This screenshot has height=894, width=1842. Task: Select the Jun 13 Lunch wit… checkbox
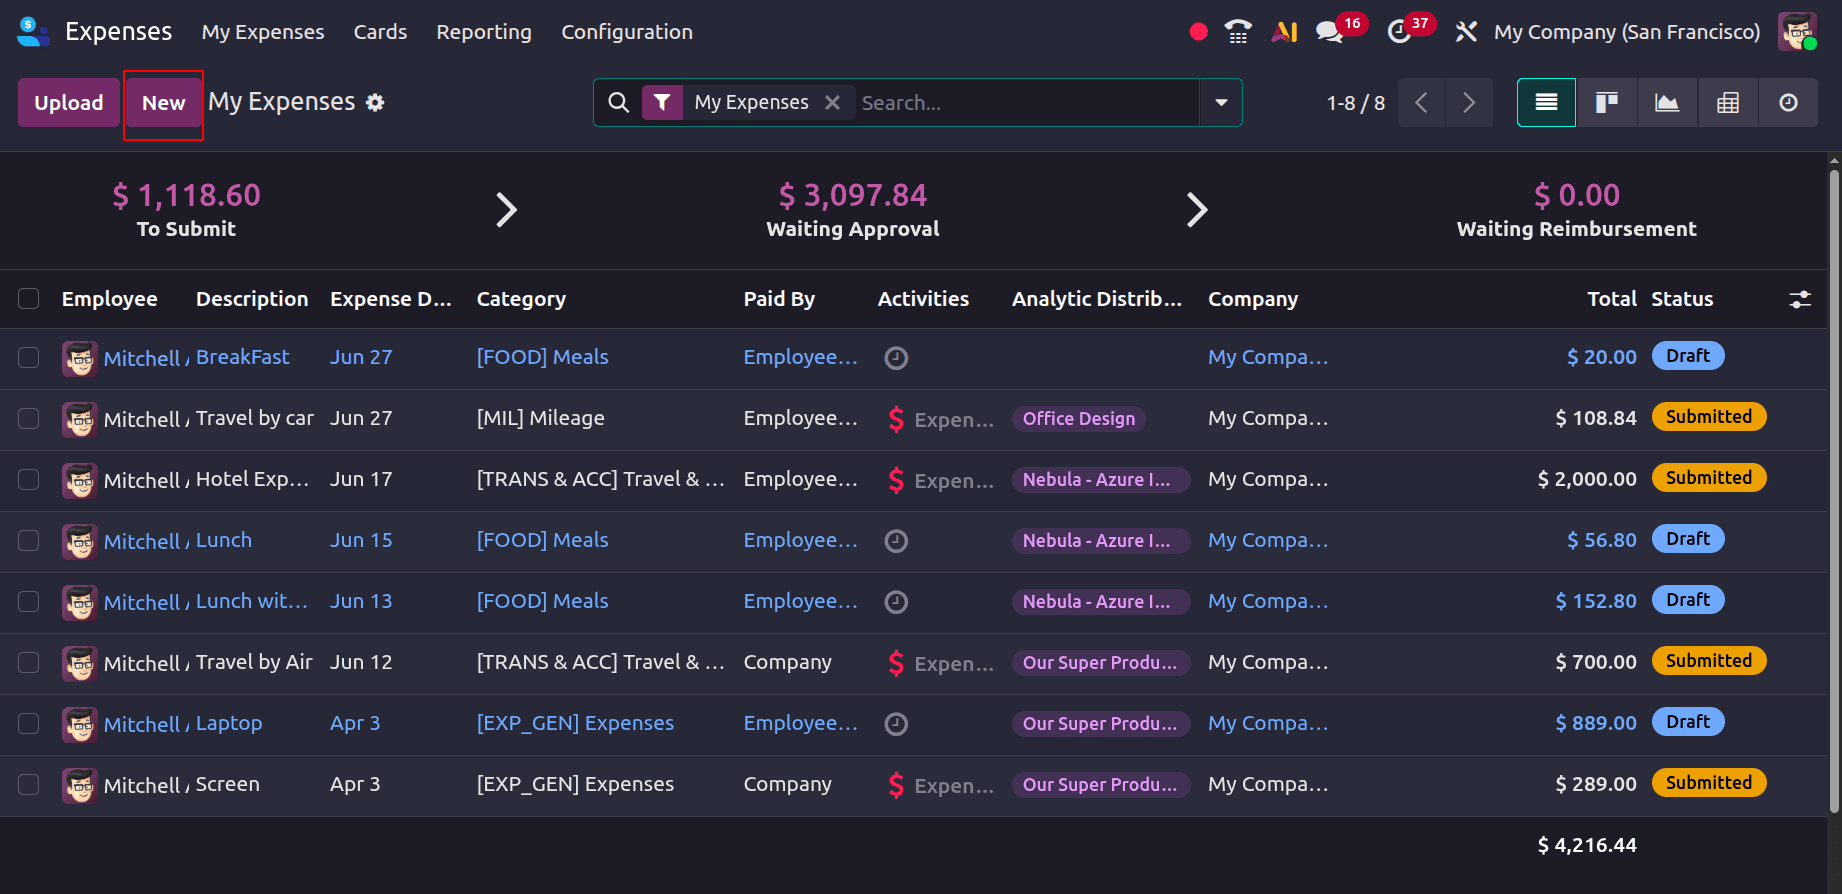[x=29, y=602]
